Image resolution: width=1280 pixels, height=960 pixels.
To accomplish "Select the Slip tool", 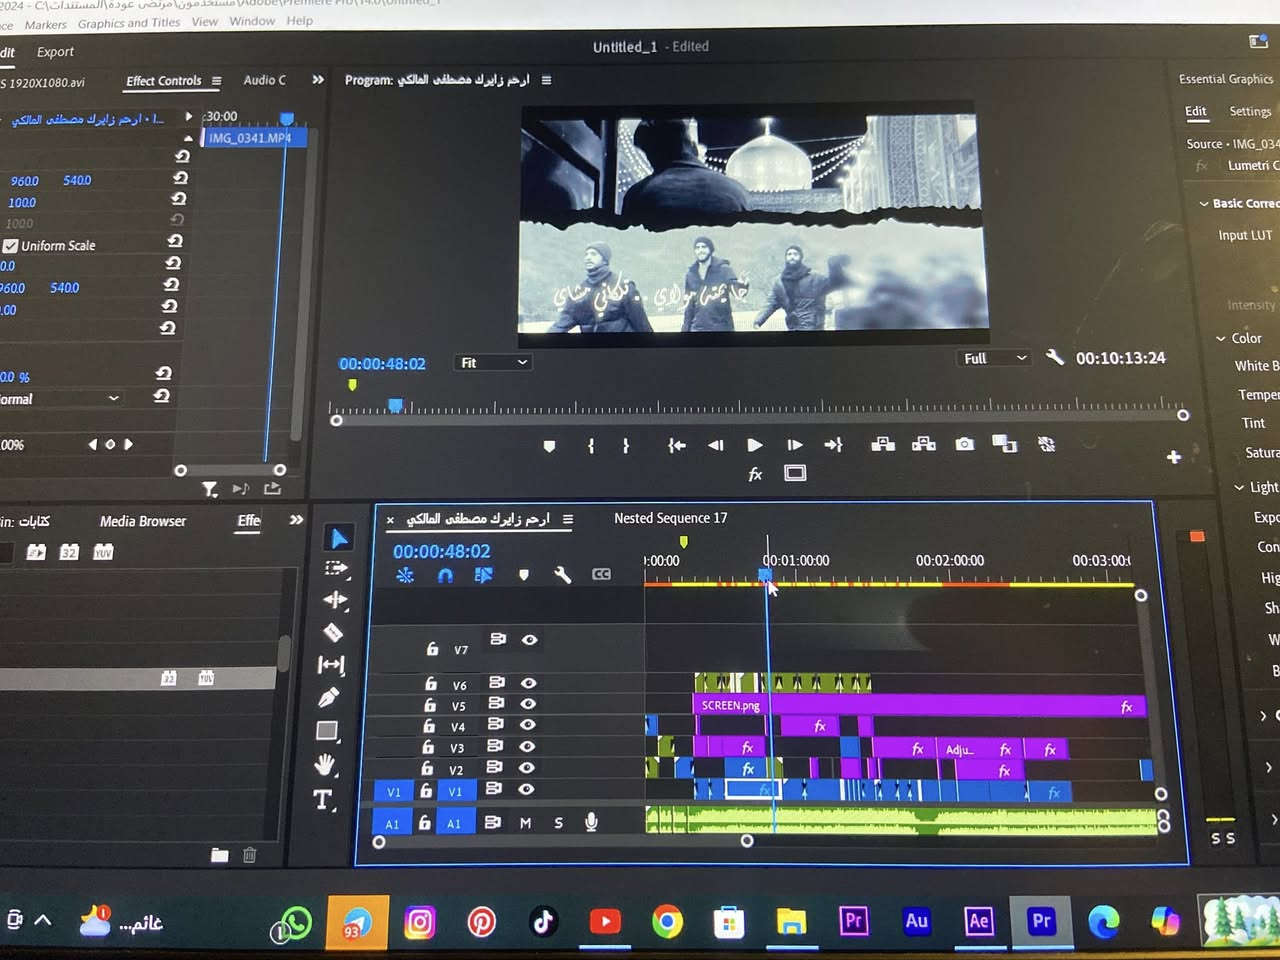I will coord(331,665).
